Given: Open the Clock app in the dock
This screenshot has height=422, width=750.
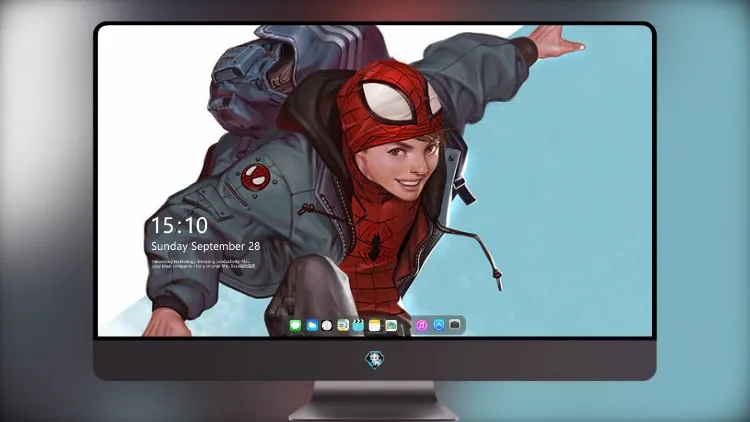Looking at the screenshot, I should click(327, 325).
